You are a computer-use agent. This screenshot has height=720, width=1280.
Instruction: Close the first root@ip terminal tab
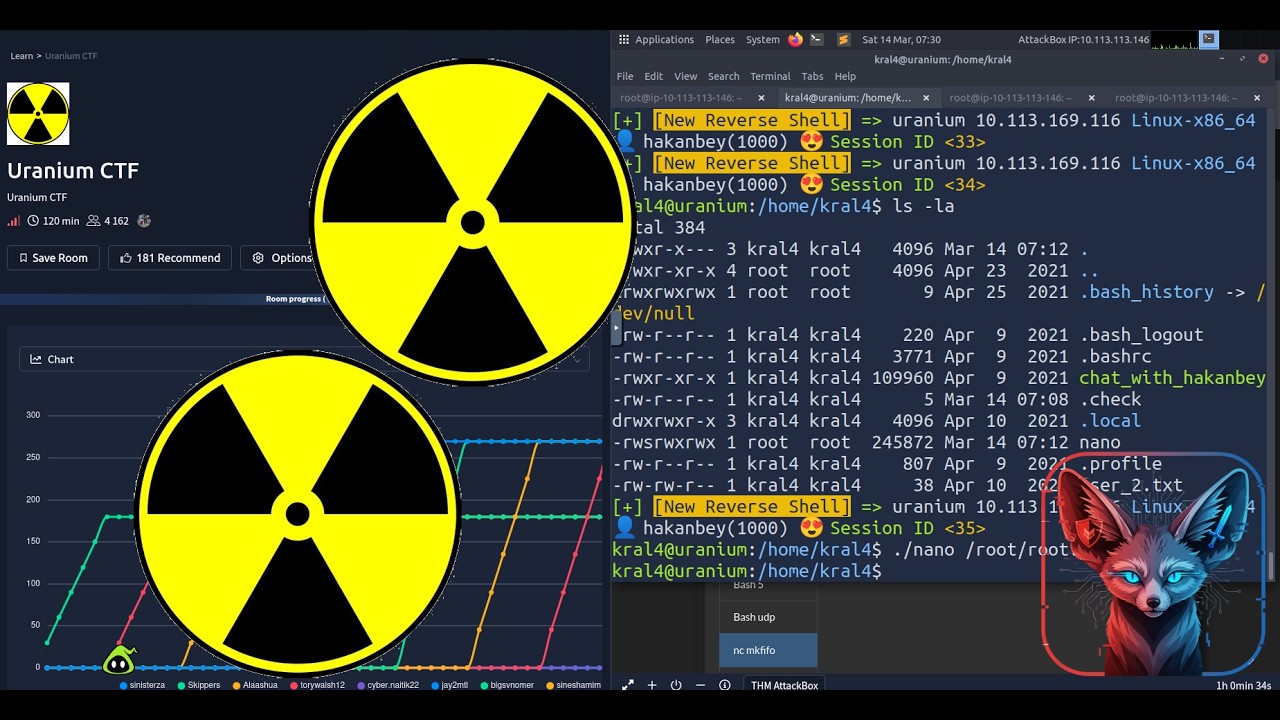(761, 98)
